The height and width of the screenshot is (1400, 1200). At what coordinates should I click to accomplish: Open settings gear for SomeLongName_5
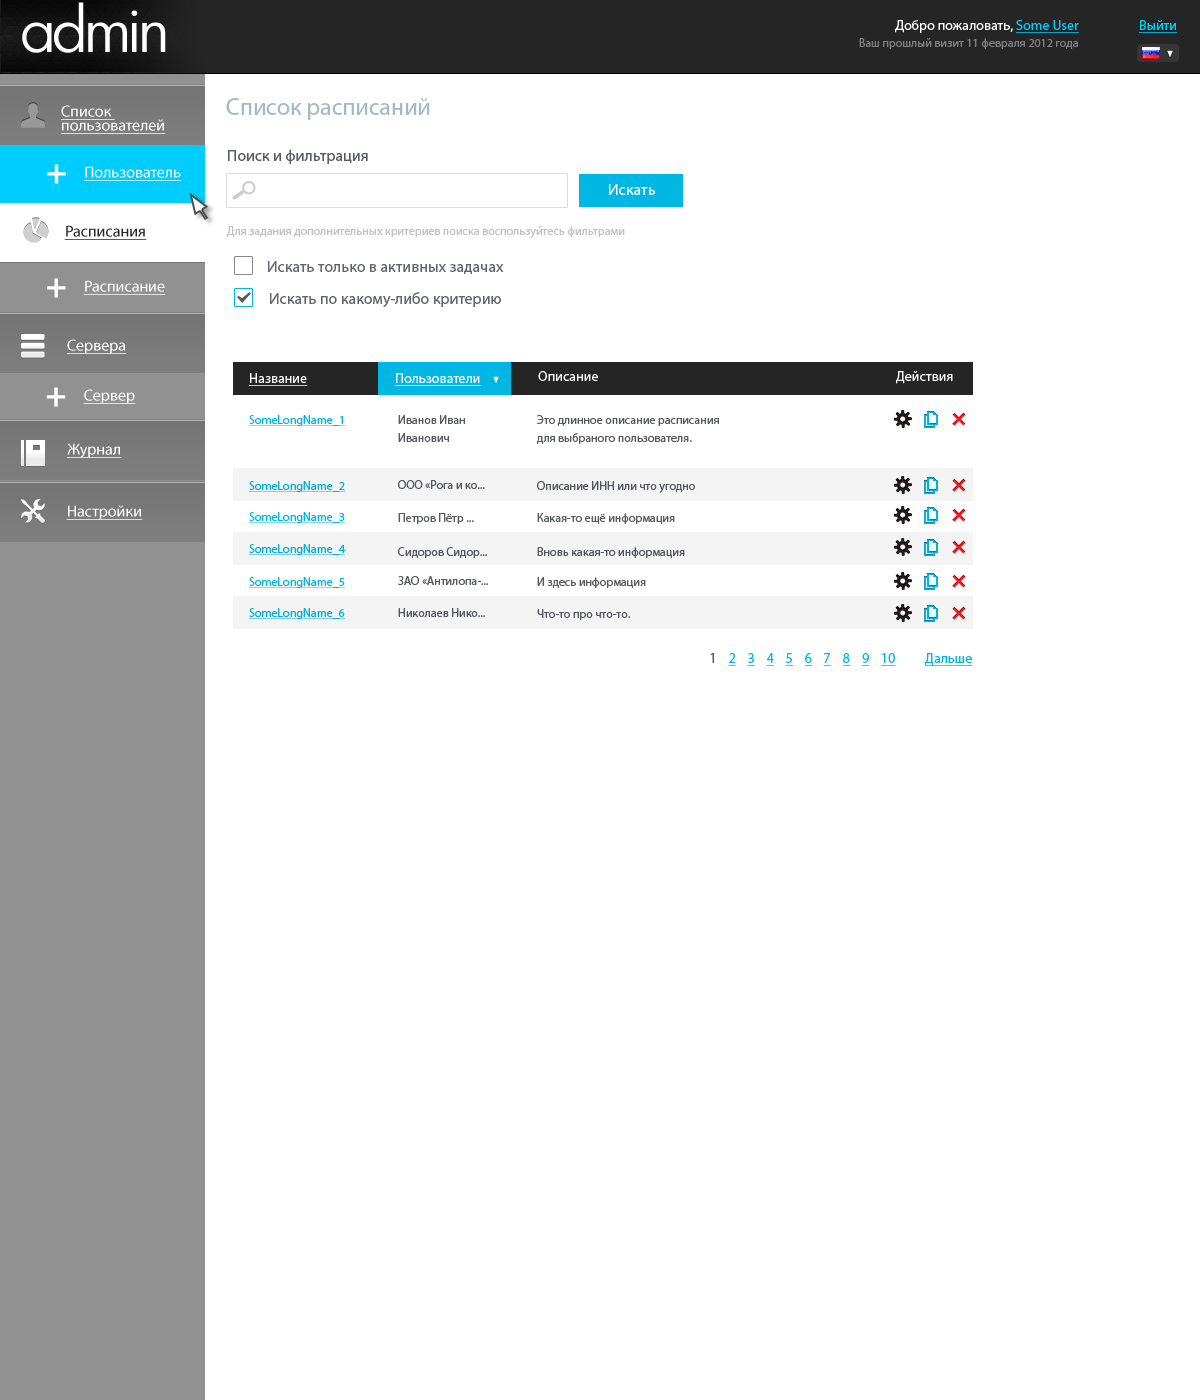click(903, 581)
